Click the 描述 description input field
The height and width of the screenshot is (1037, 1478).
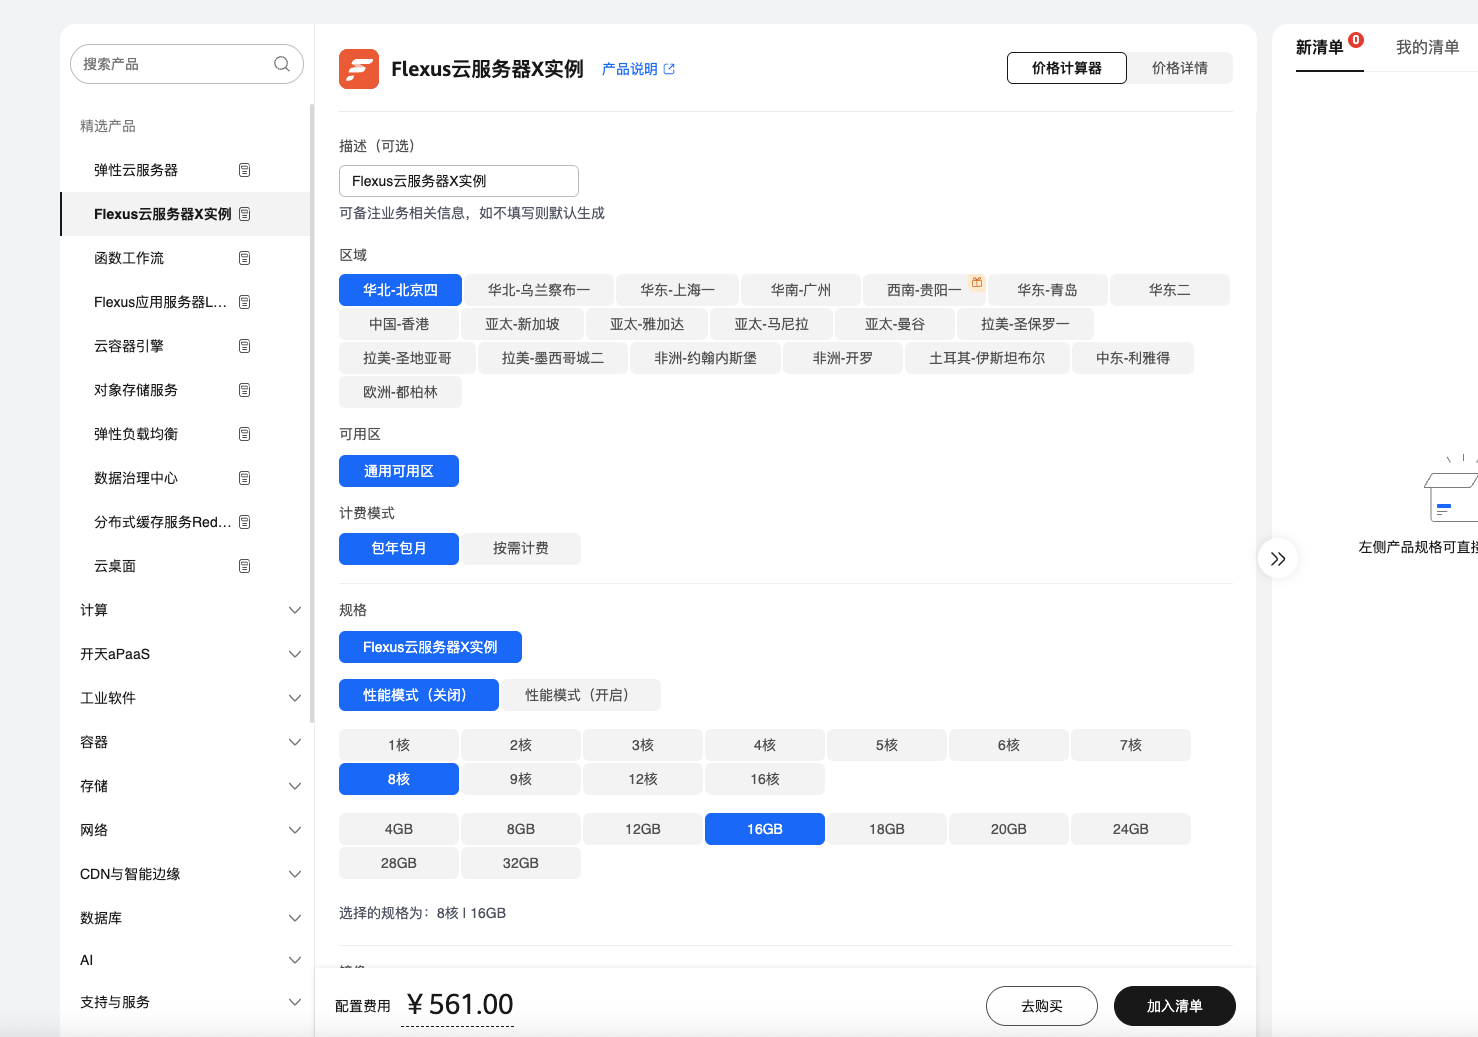pyautogui.click(x=459, y=181)
